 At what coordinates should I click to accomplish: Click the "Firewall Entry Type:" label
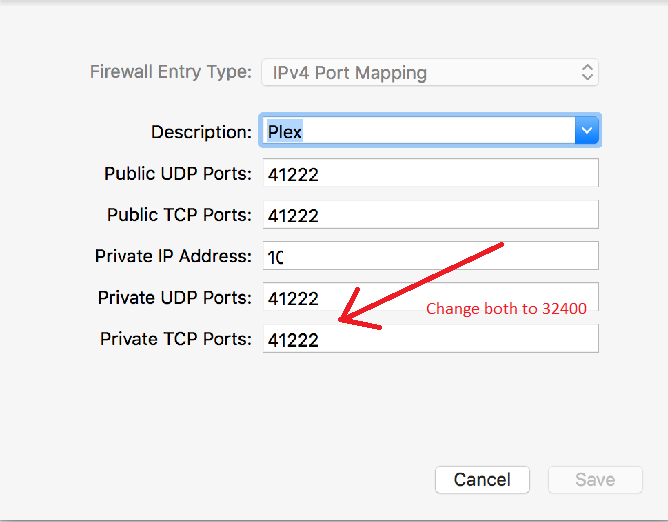pos(171,72)
